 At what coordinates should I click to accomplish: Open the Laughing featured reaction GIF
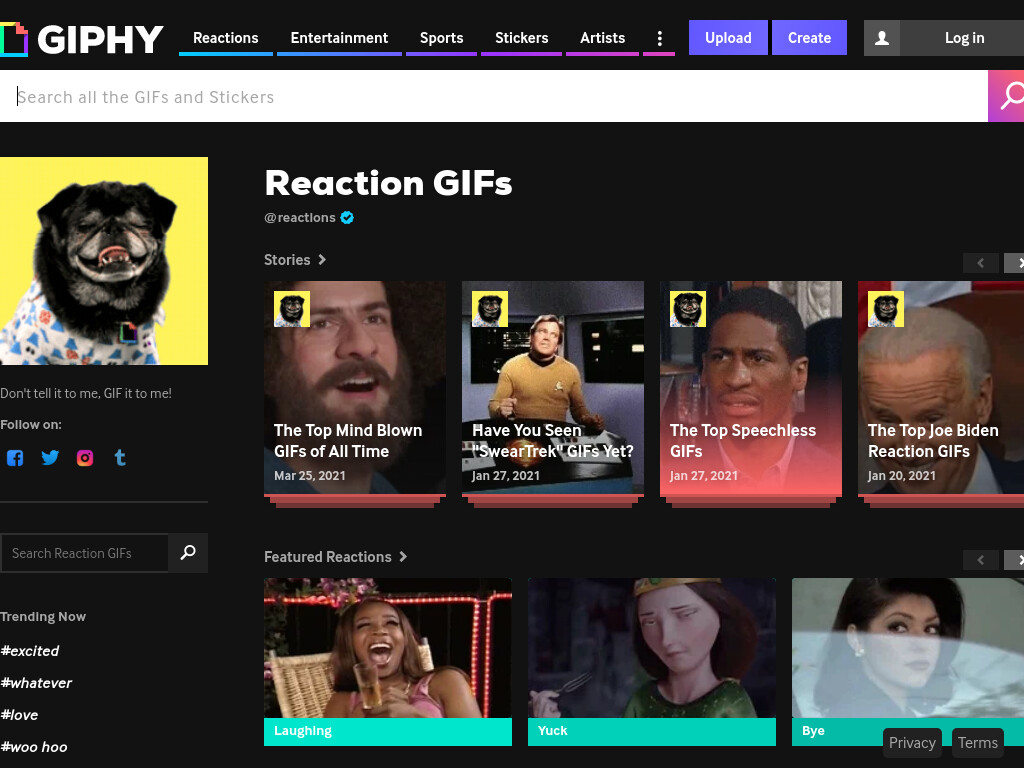click(388, 662)
